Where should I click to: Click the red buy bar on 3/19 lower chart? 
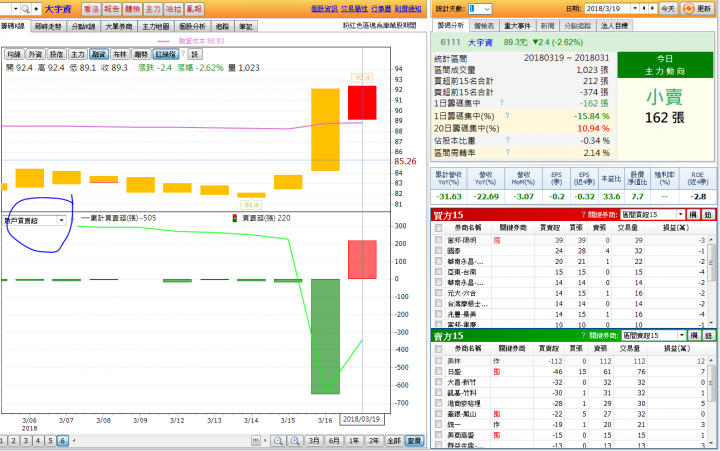coord(362,259)
